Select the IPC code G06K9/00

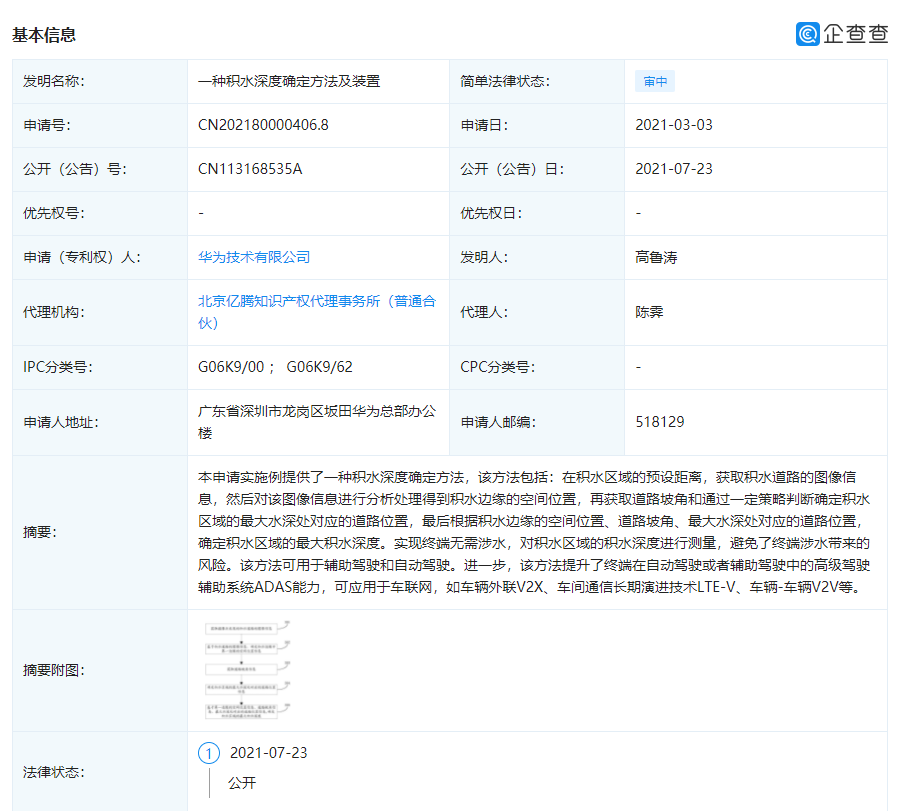[x=229, y=367]
